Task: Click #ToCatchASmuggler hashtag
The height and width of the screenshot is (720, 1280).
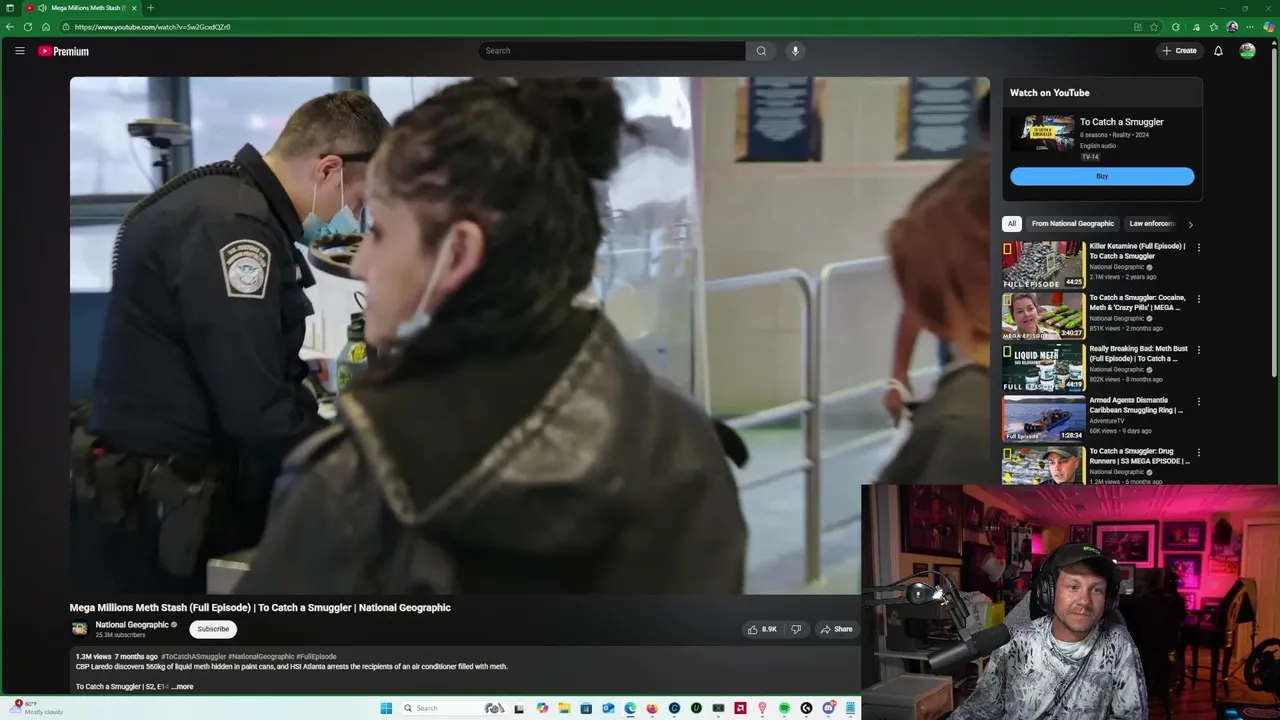Action: pyautogui.click(x=193, y=657)
